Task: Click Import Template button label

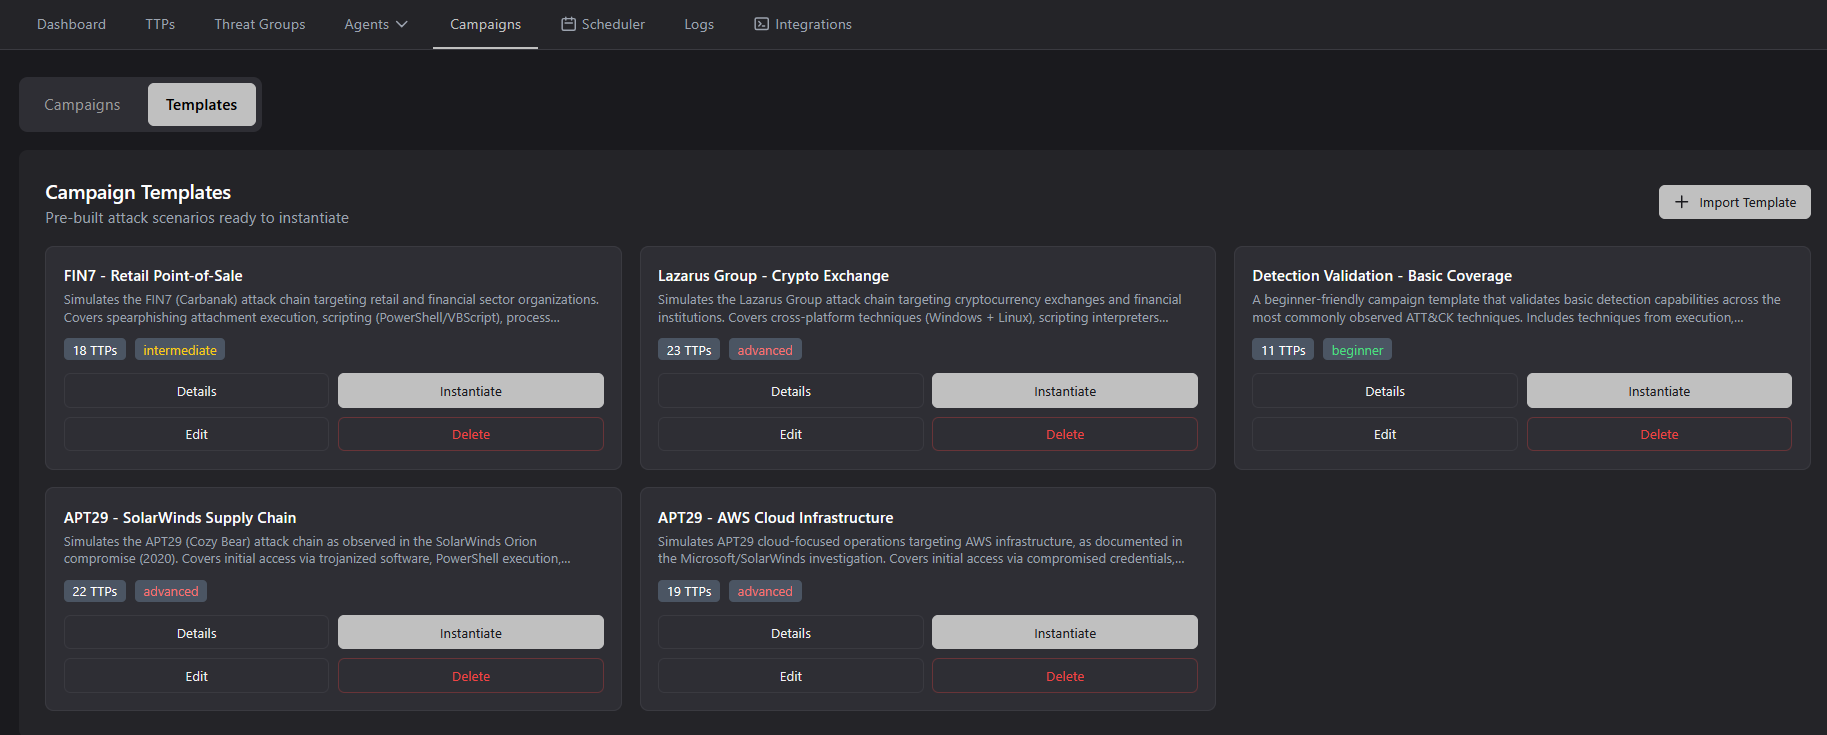Action: tap(1747, 202)
